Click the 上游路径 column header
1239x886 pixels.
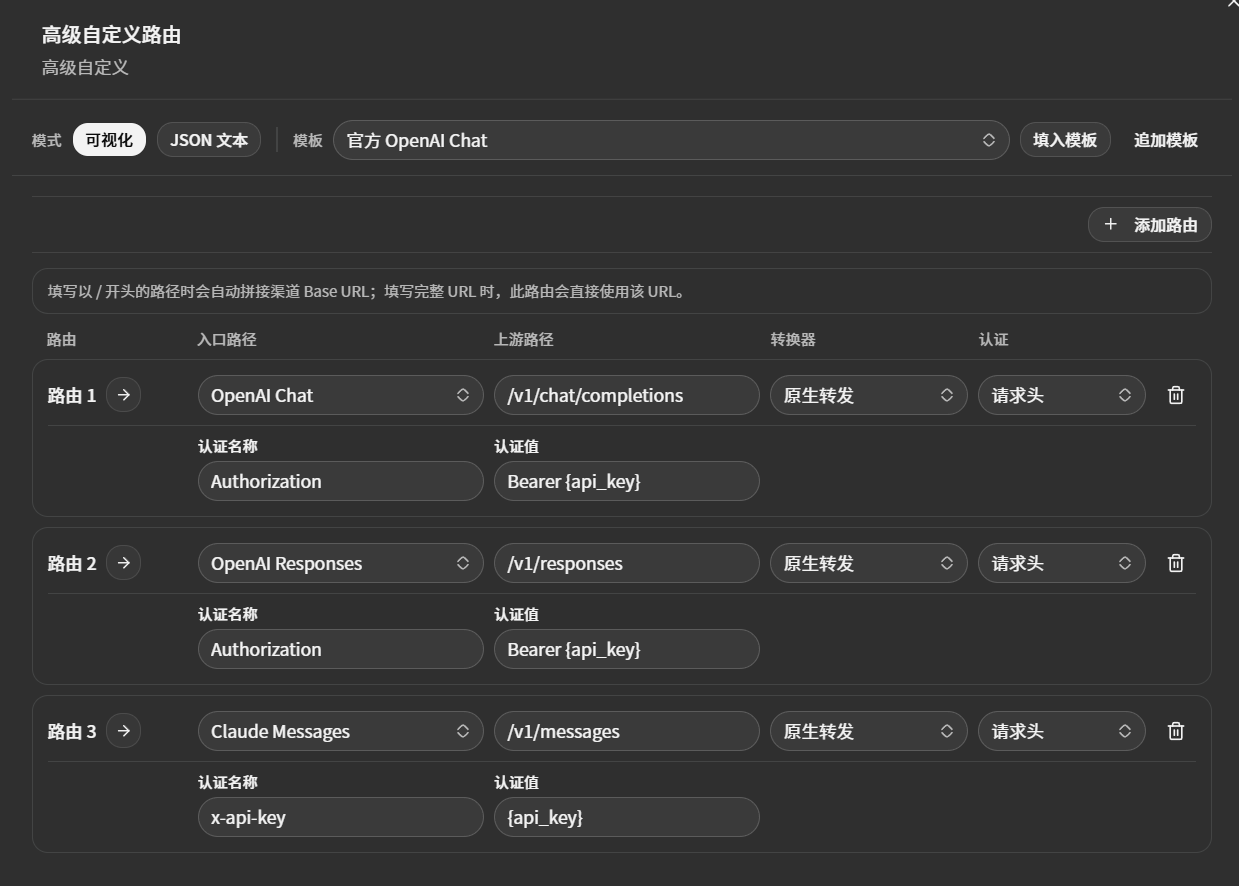(x=523, y=340)
